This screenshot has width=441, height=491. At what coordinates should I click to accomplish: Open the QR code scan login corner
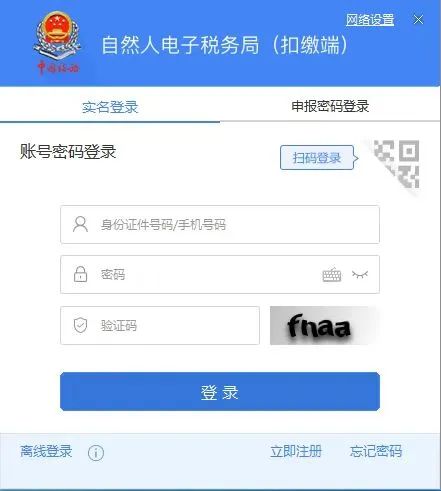[396, 165]
